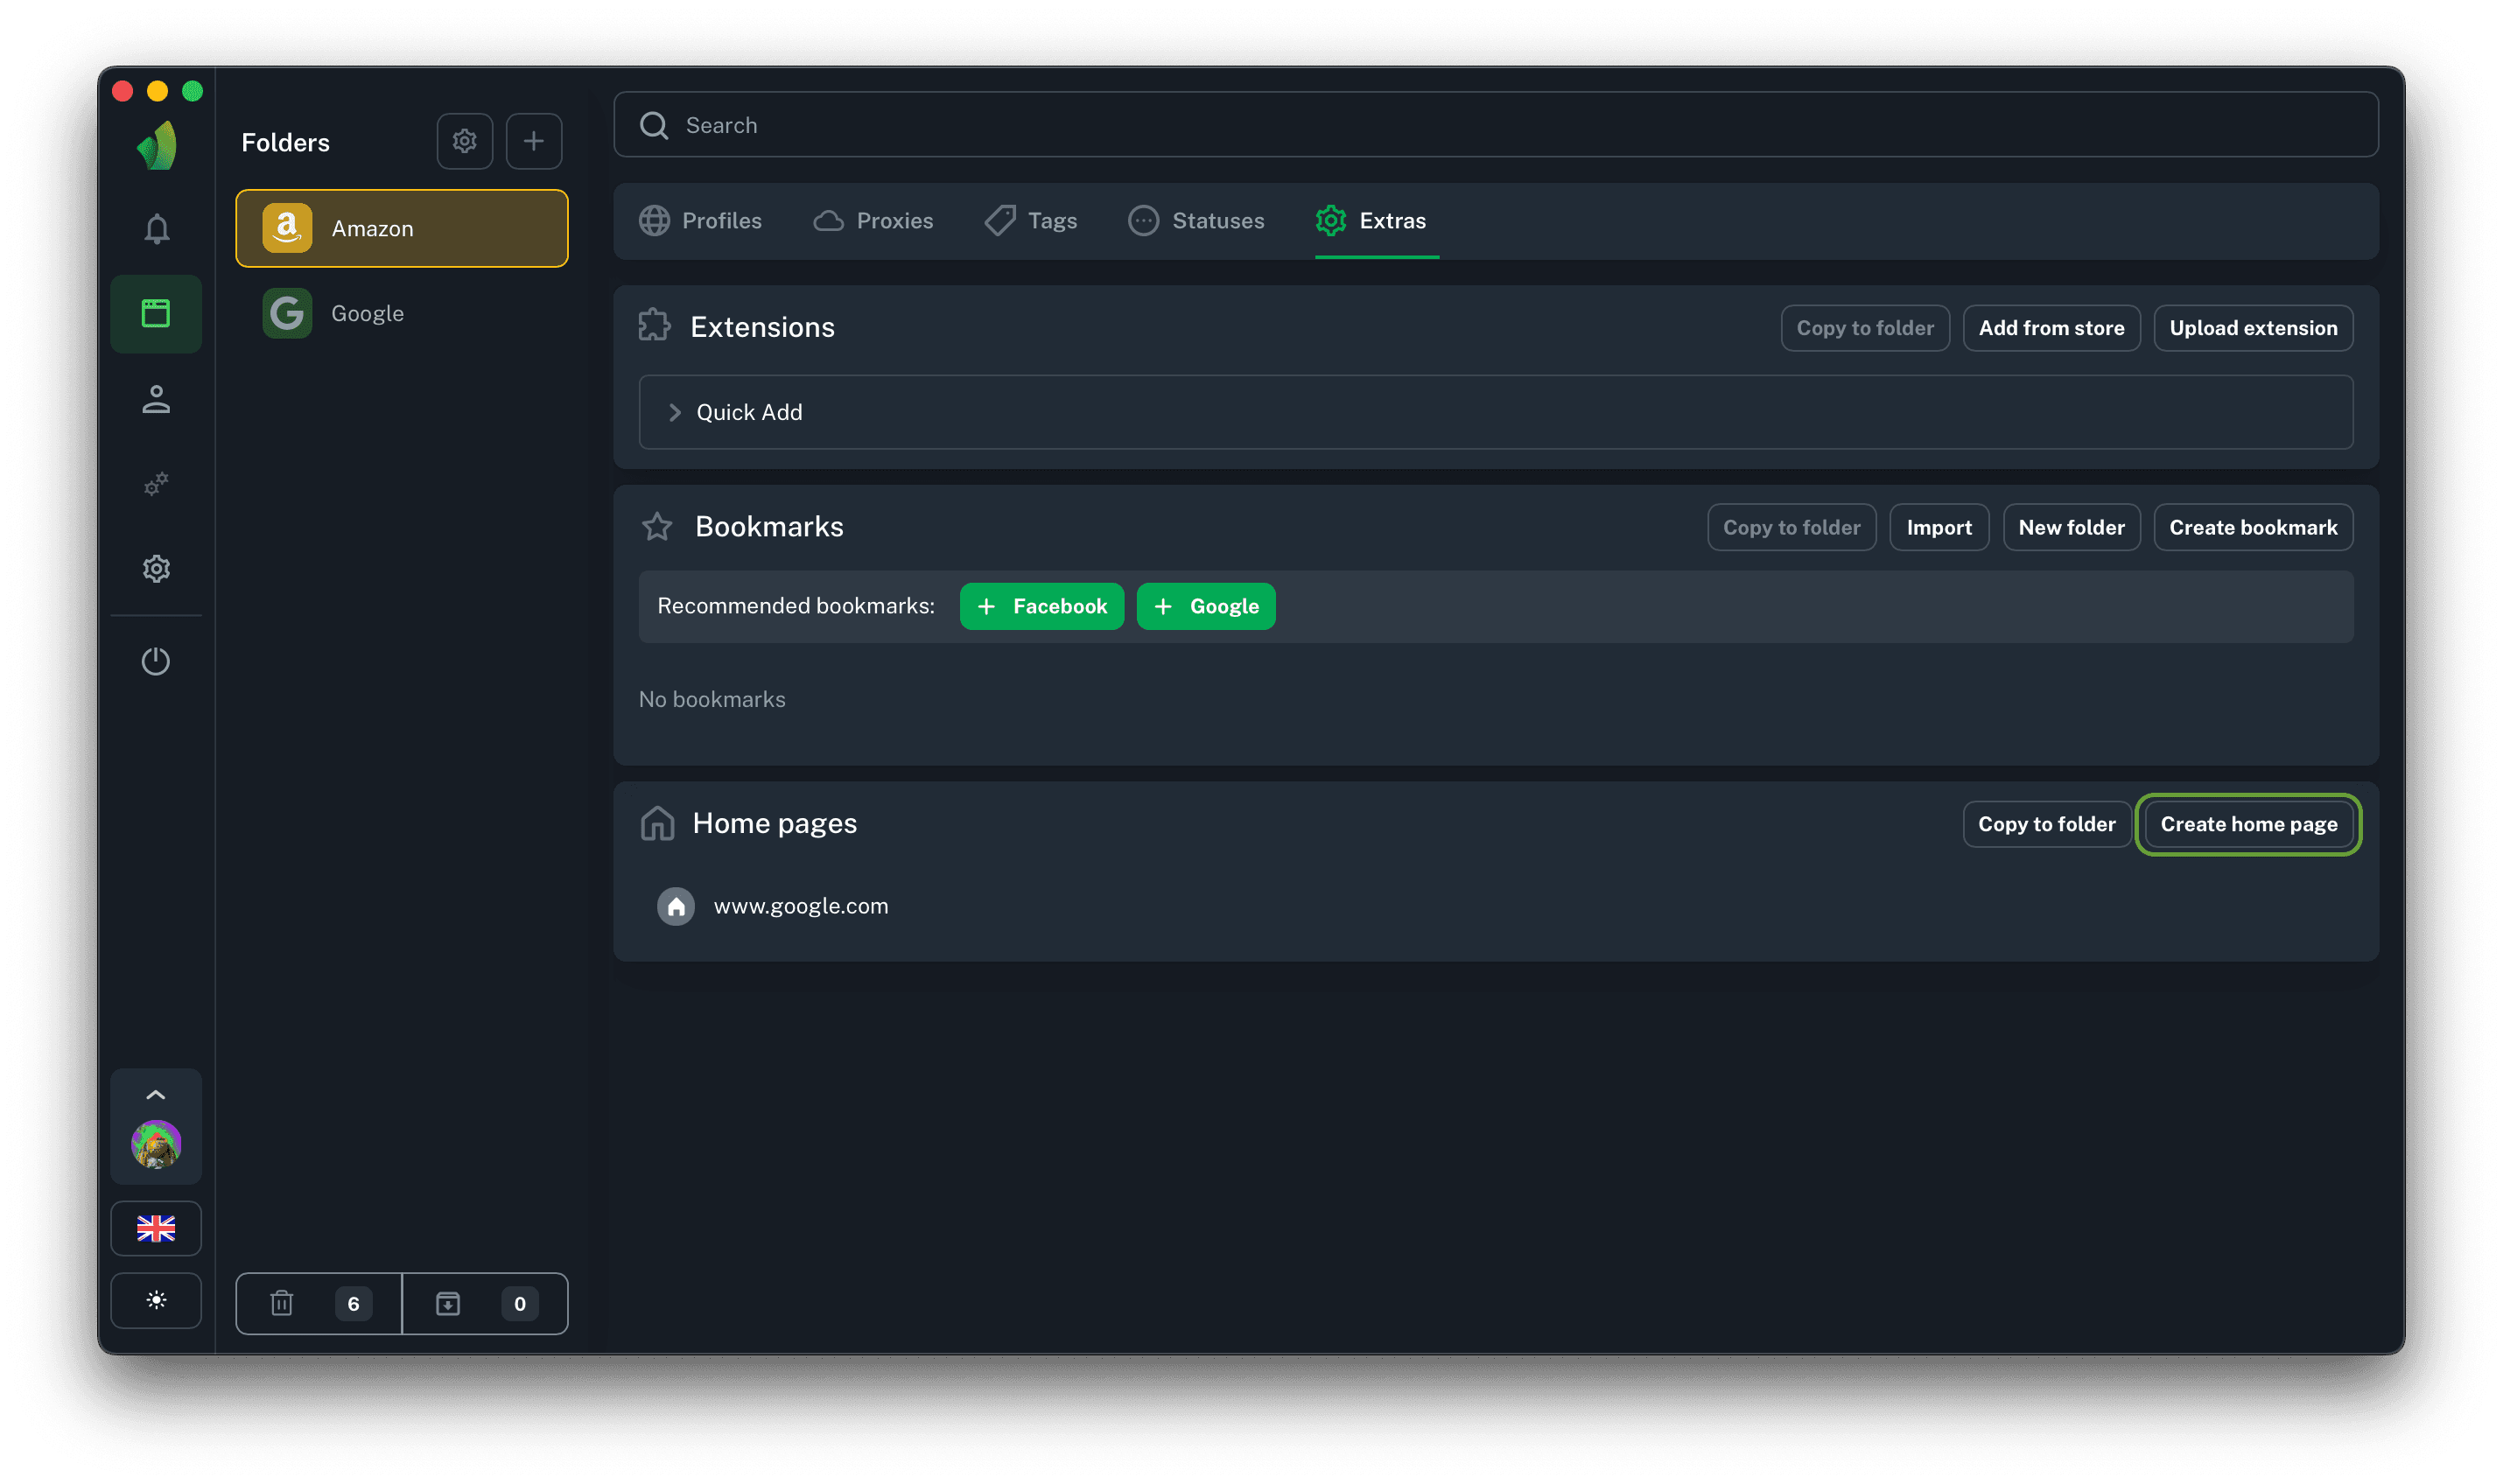Open the folder settings gear icon
This screenshot has height=1484, width=2503.
(464, 141)
